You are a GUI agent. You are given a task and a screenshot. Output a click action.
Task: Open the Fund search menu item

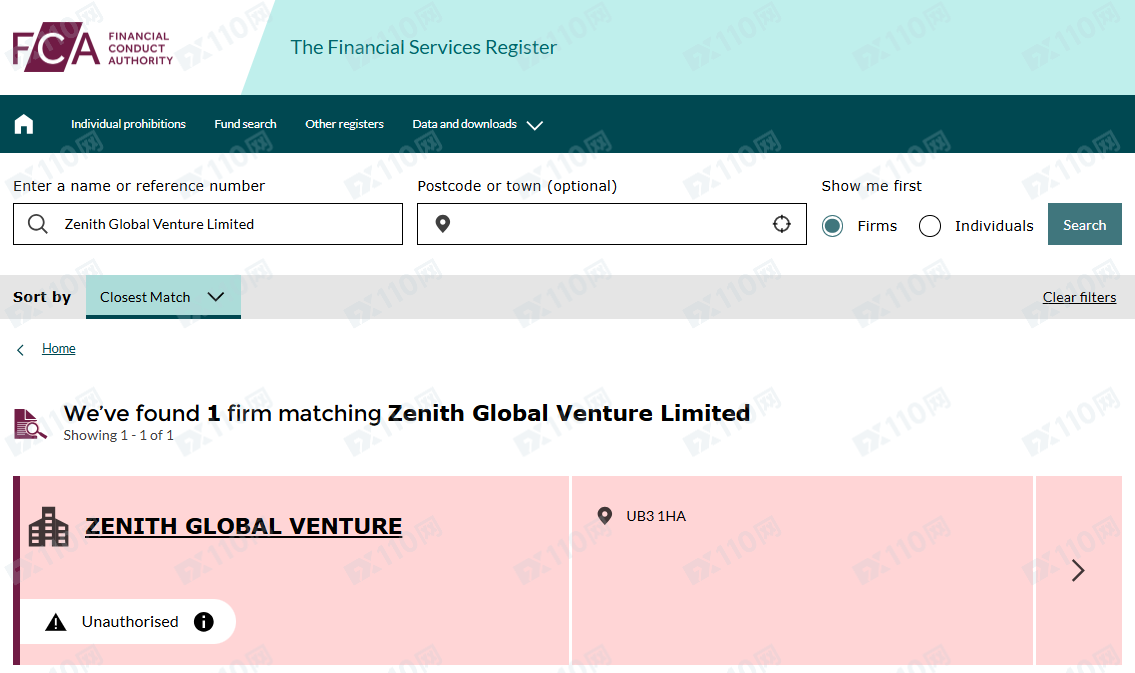(x=245, y=124)
